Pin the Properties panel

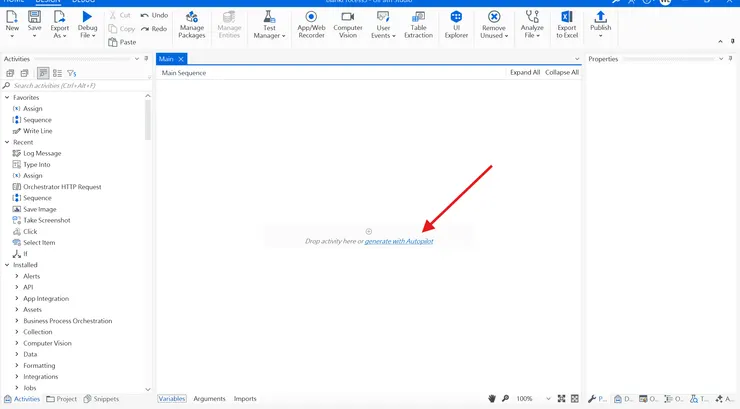pyautogui.click(x=731, y=58)
